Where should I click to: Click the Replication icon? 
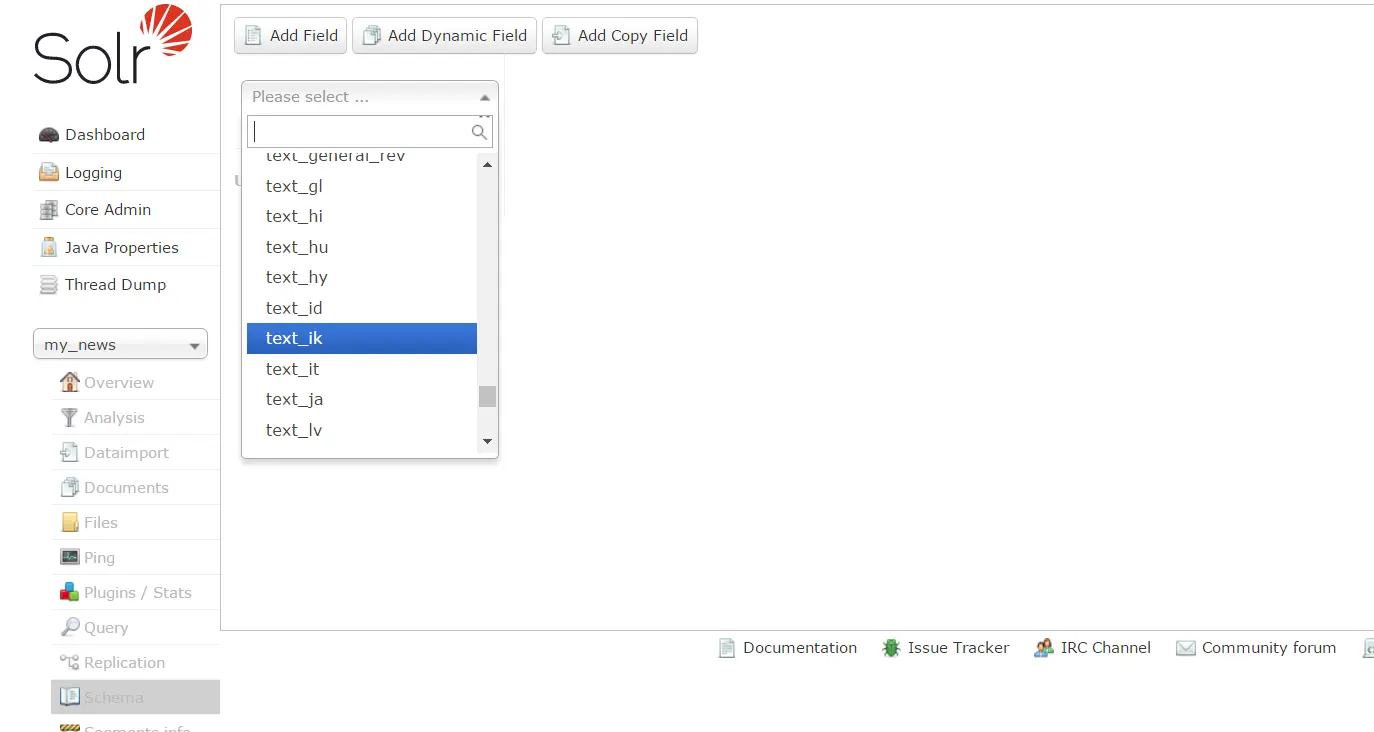point(69,662)
